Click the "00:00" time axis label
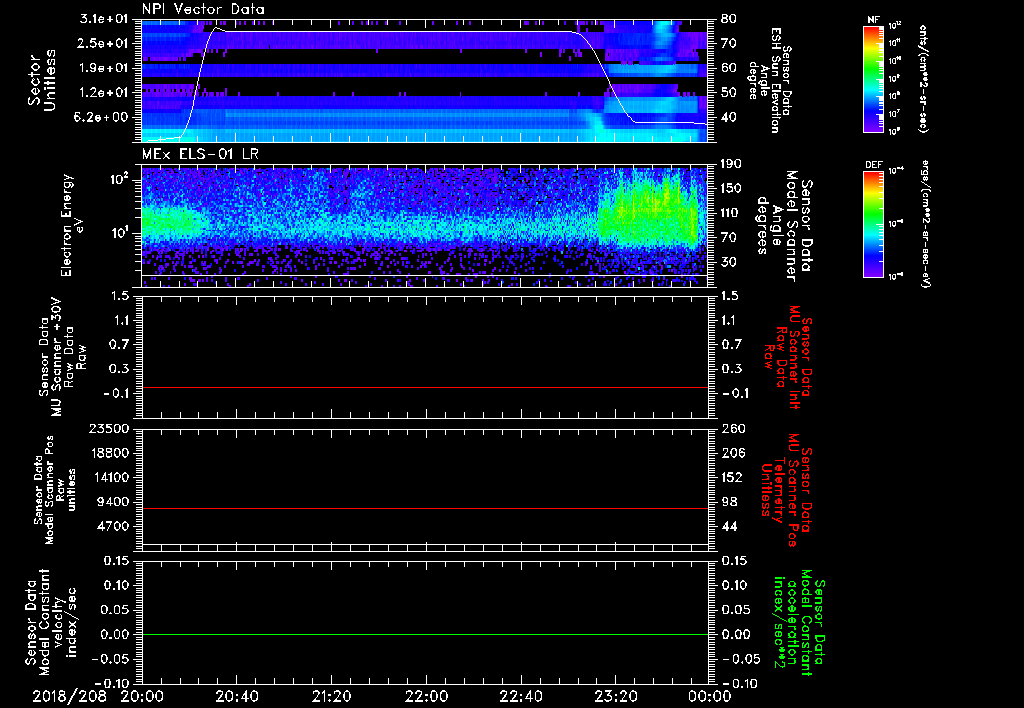This screenshot has height=708, width=1024. click(710, 696)
